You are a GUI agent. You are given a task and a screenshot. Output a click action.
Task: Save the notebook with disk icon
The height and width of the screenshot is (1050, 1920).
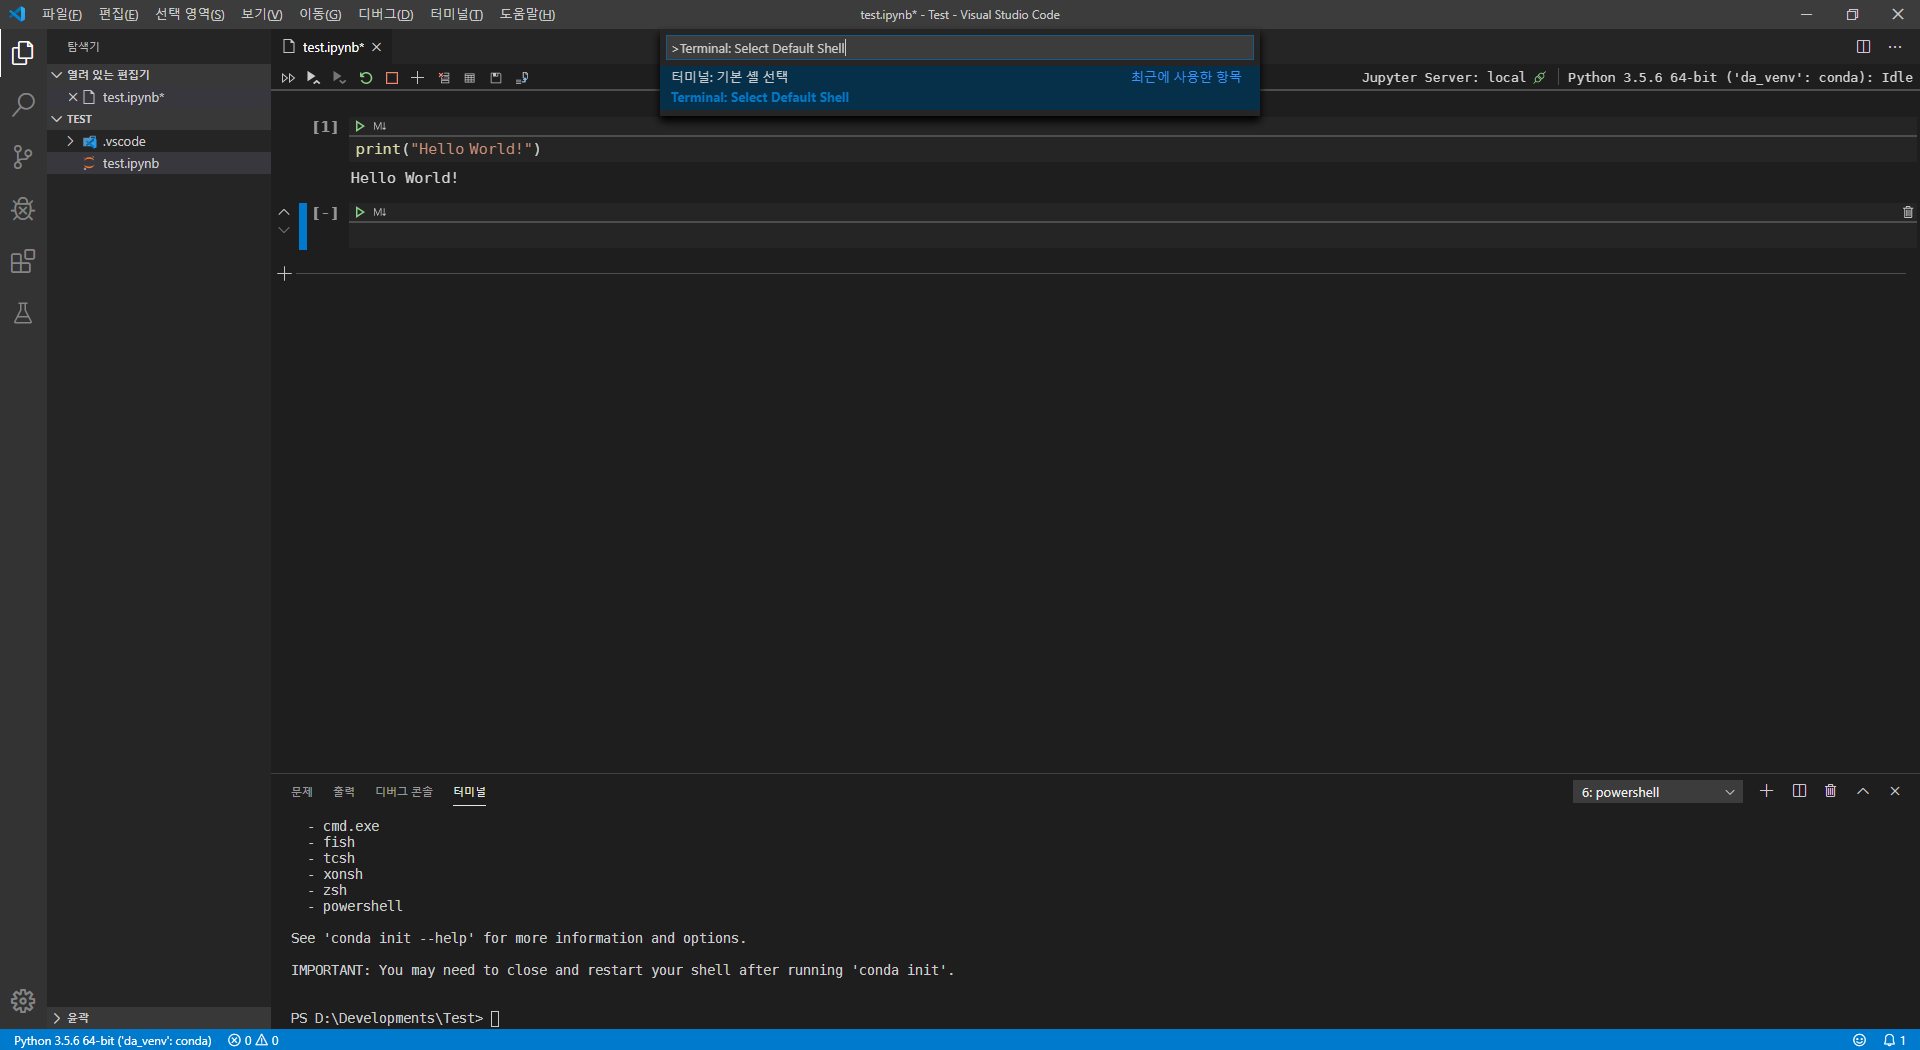tap(496, 78)
